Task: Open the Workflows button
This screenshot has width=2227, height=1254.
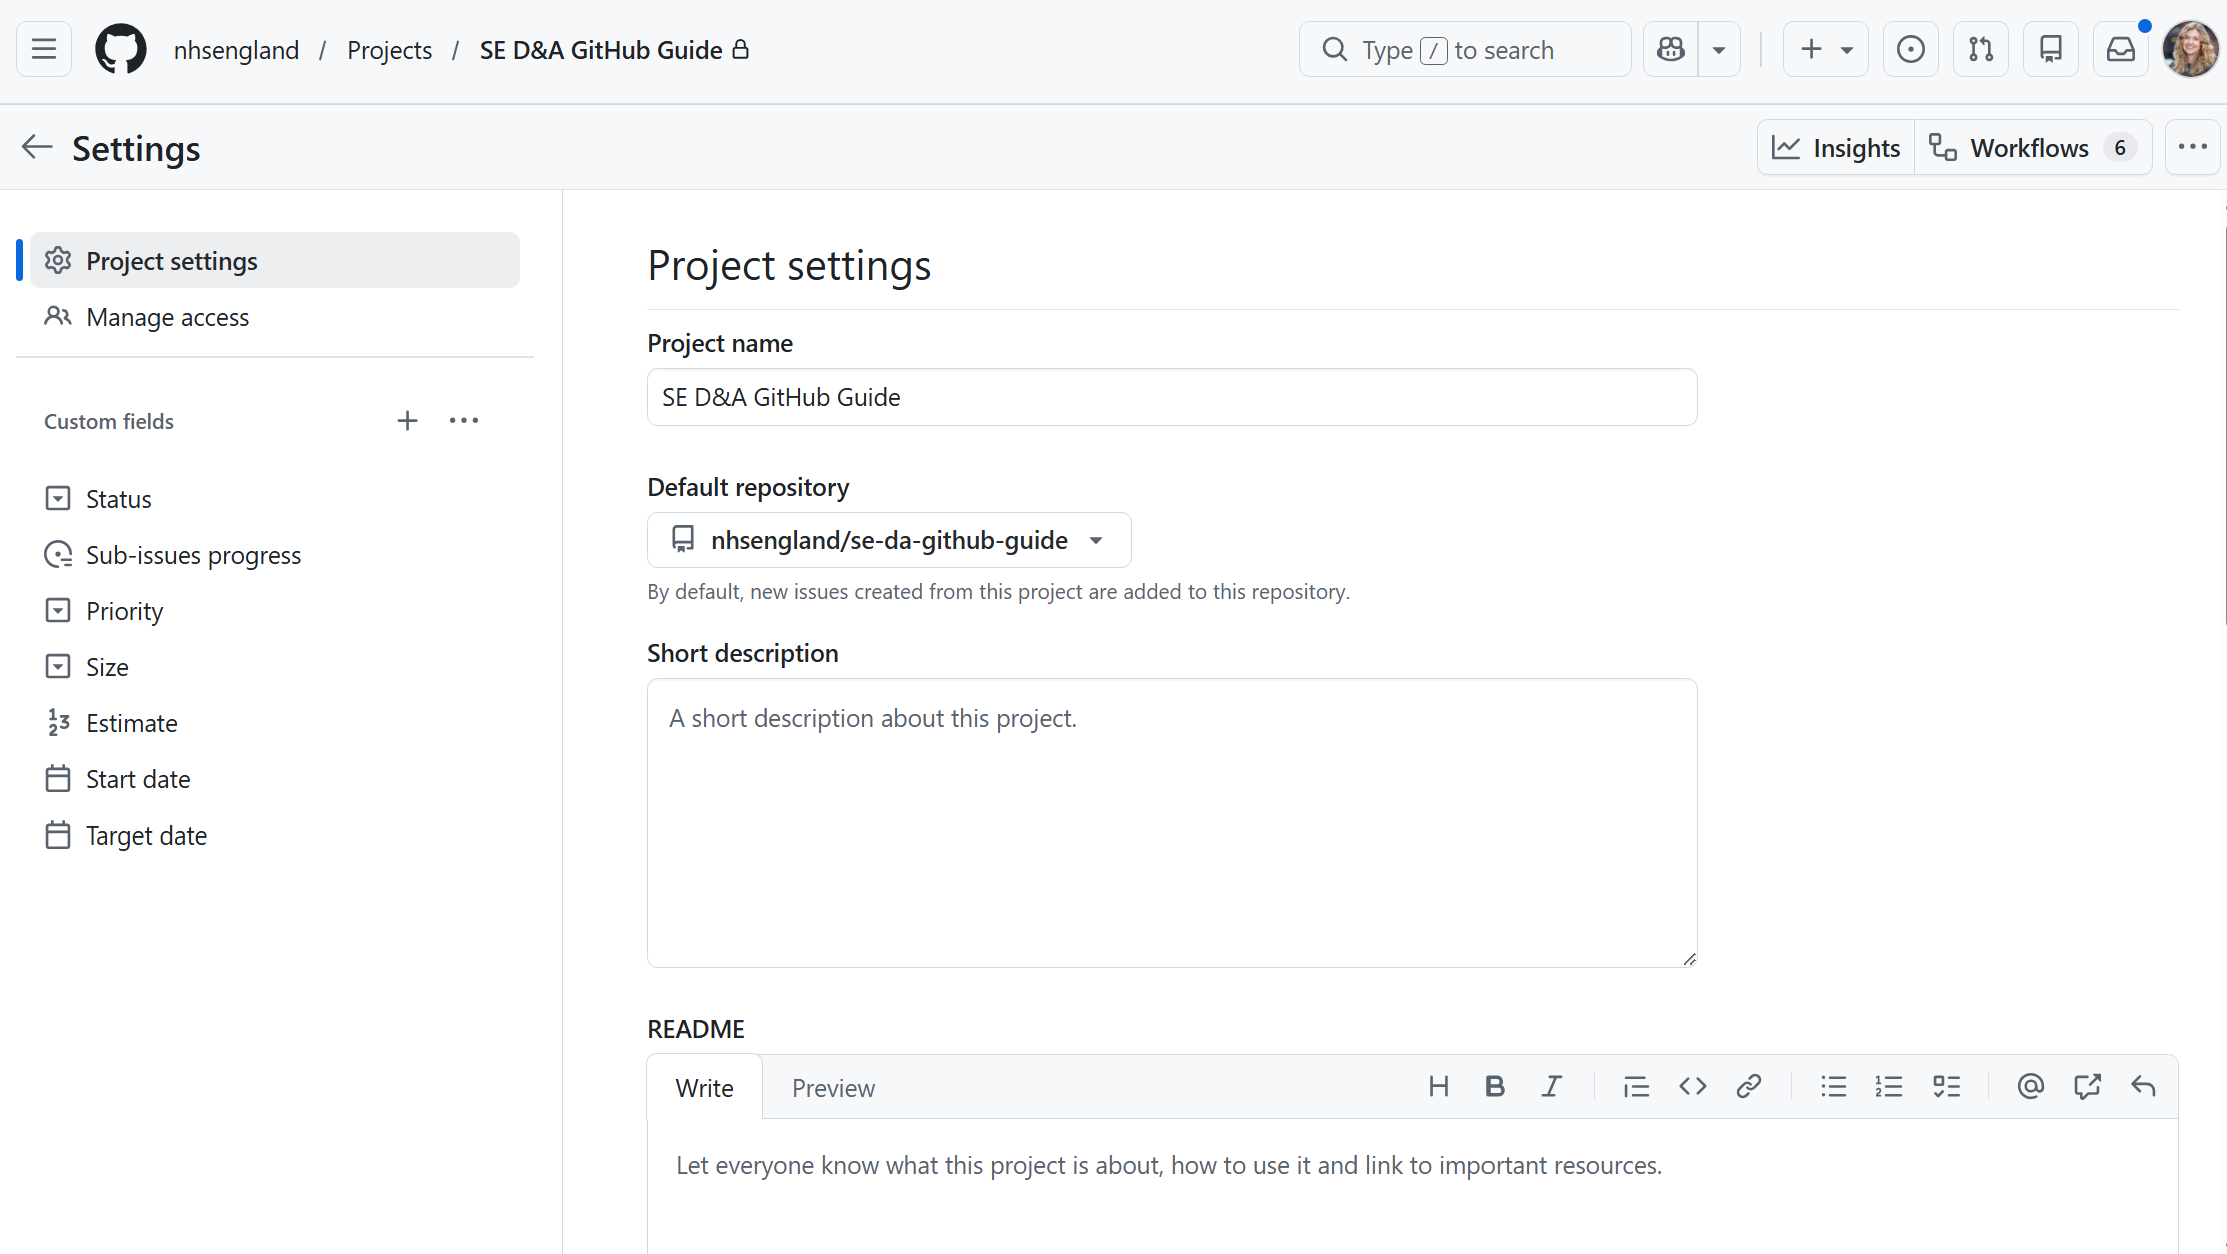Action: coord(2032,148)
